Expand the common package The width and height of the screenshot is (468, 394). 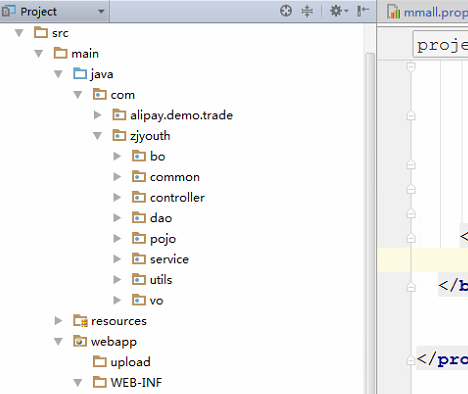pyautogui.click(x=117, y=177)
